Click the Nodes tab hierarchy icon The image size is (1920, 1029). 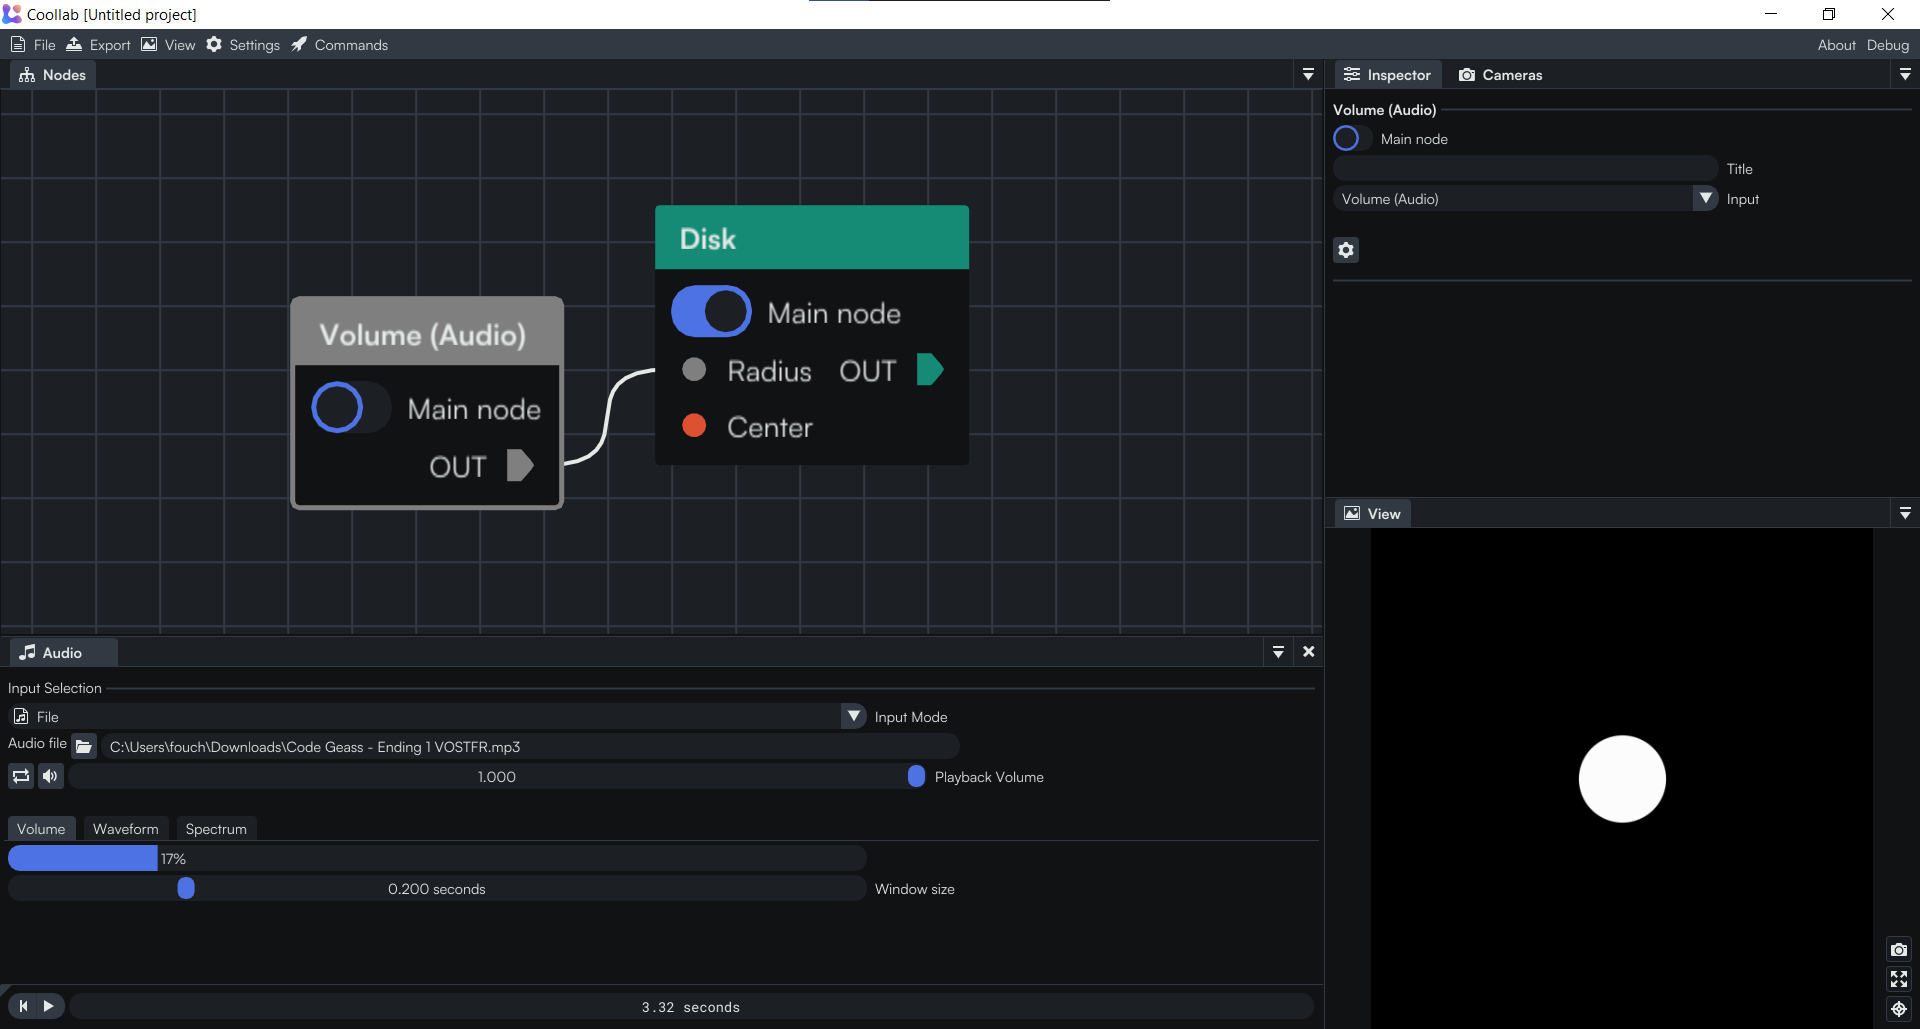coord(27,75)
